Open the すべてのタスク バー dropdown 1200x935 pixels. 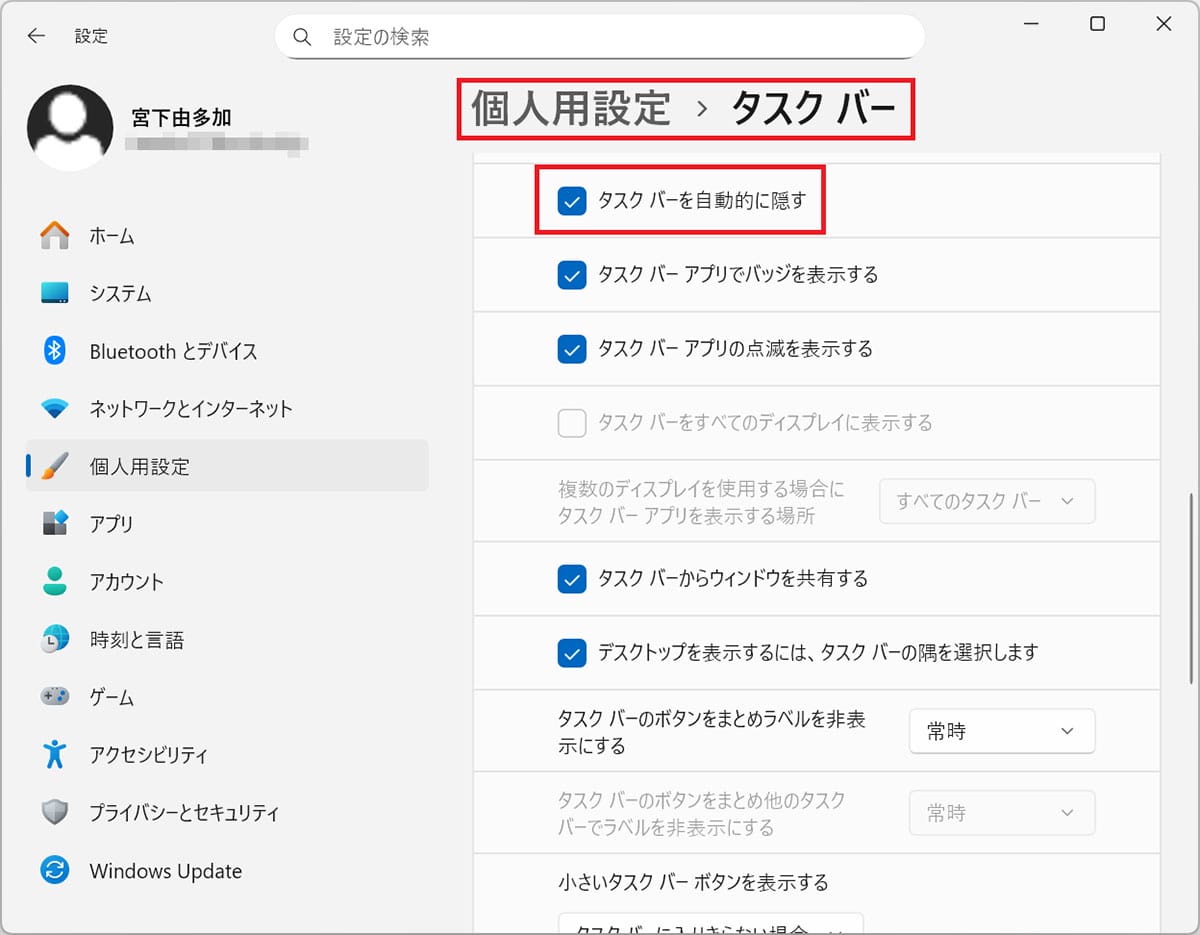point(987,501)
